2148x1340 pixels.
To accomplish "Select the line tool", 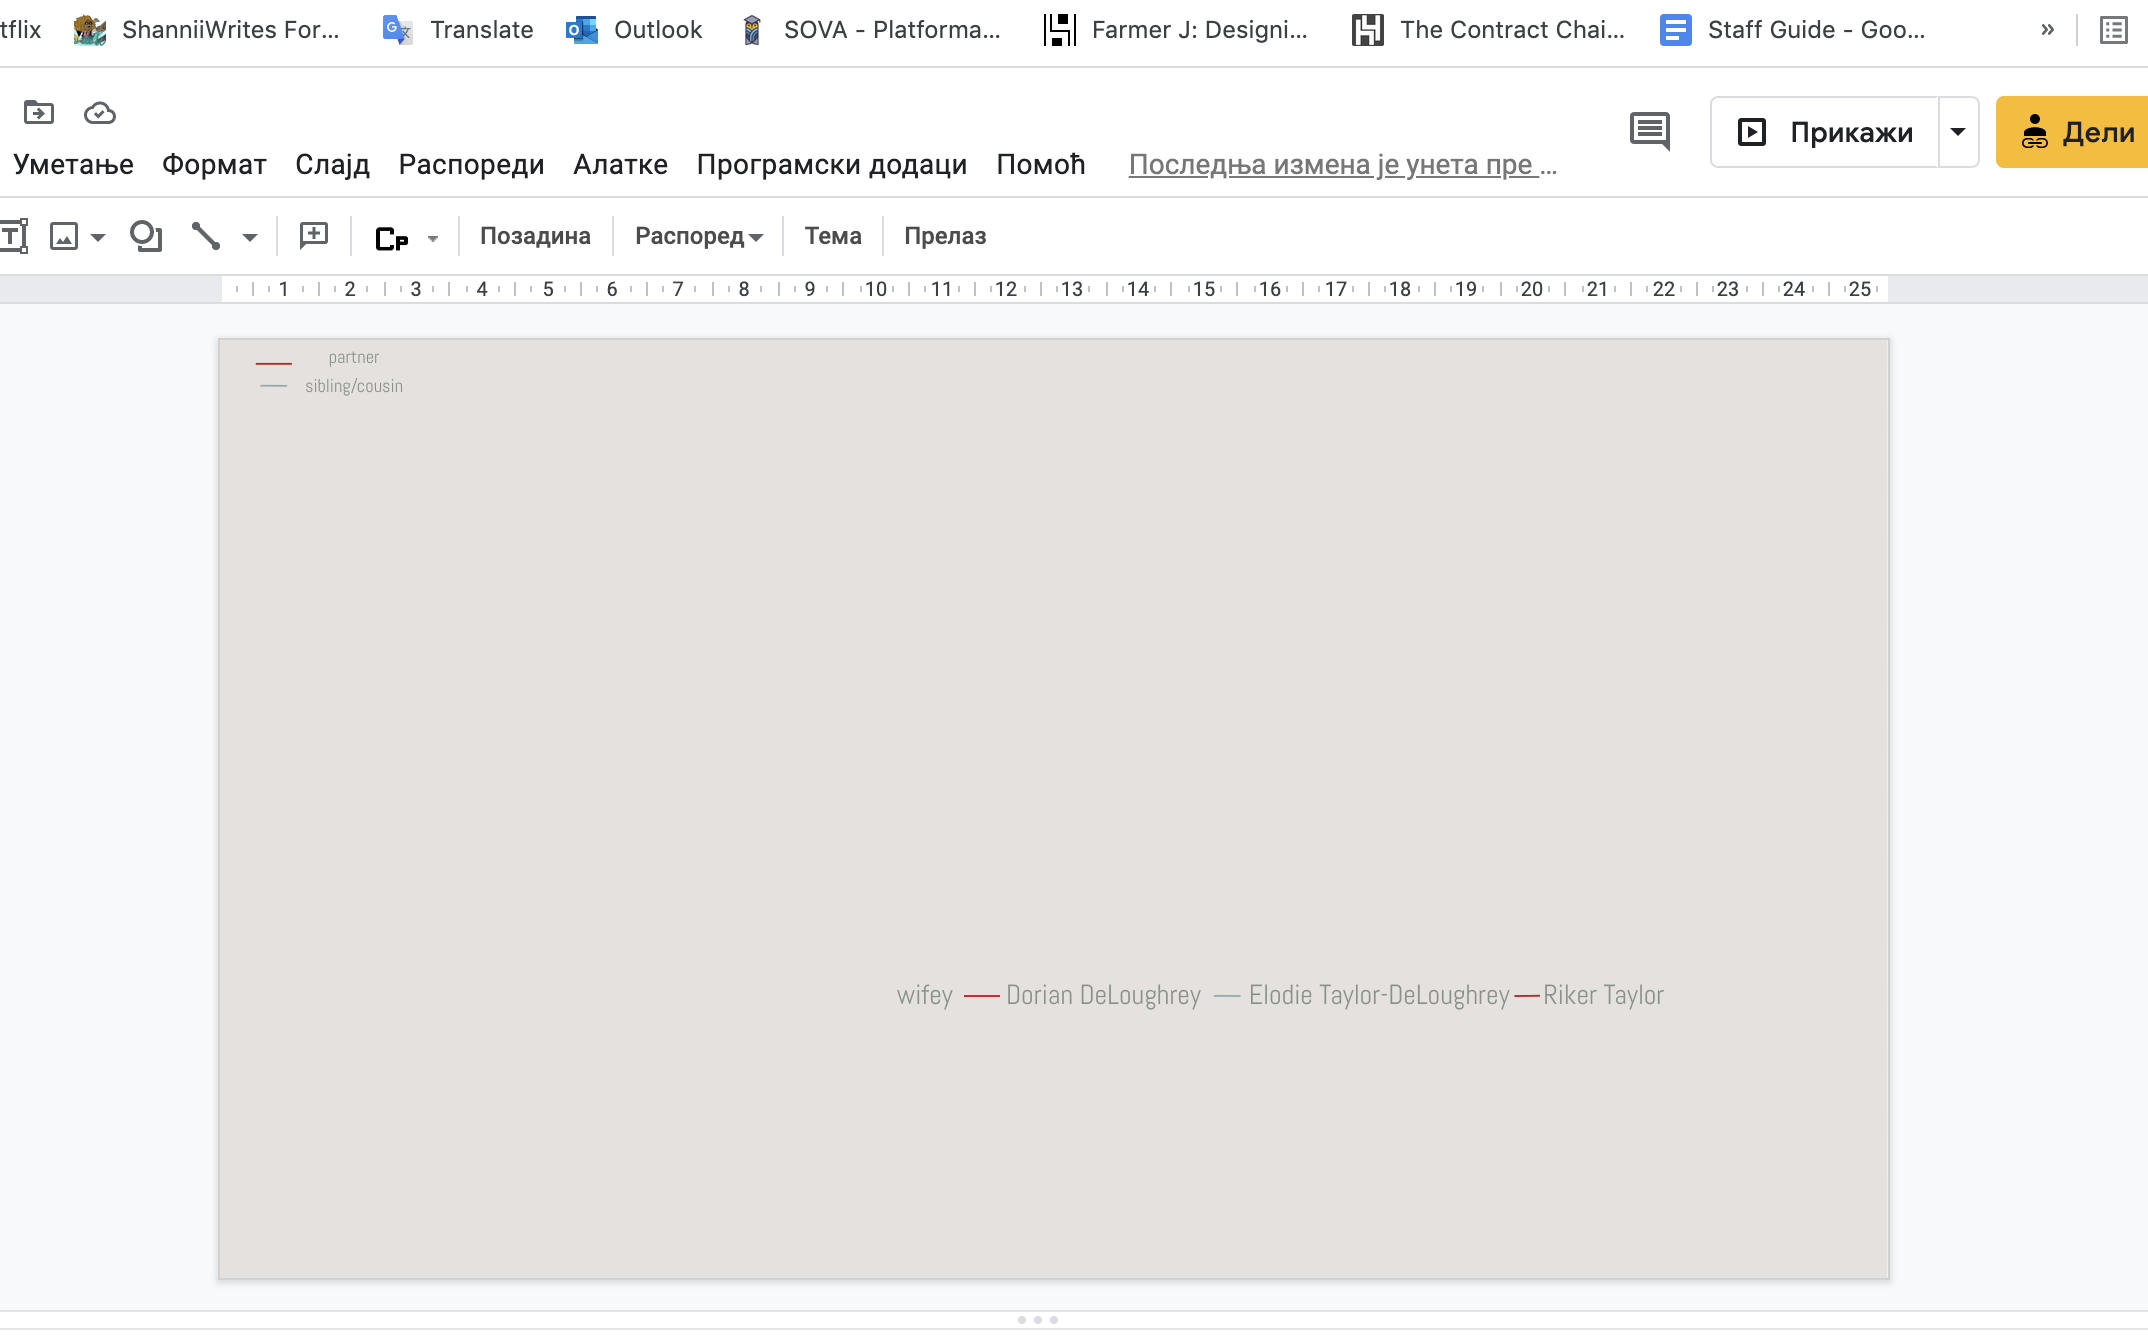I will coord(206,236).
